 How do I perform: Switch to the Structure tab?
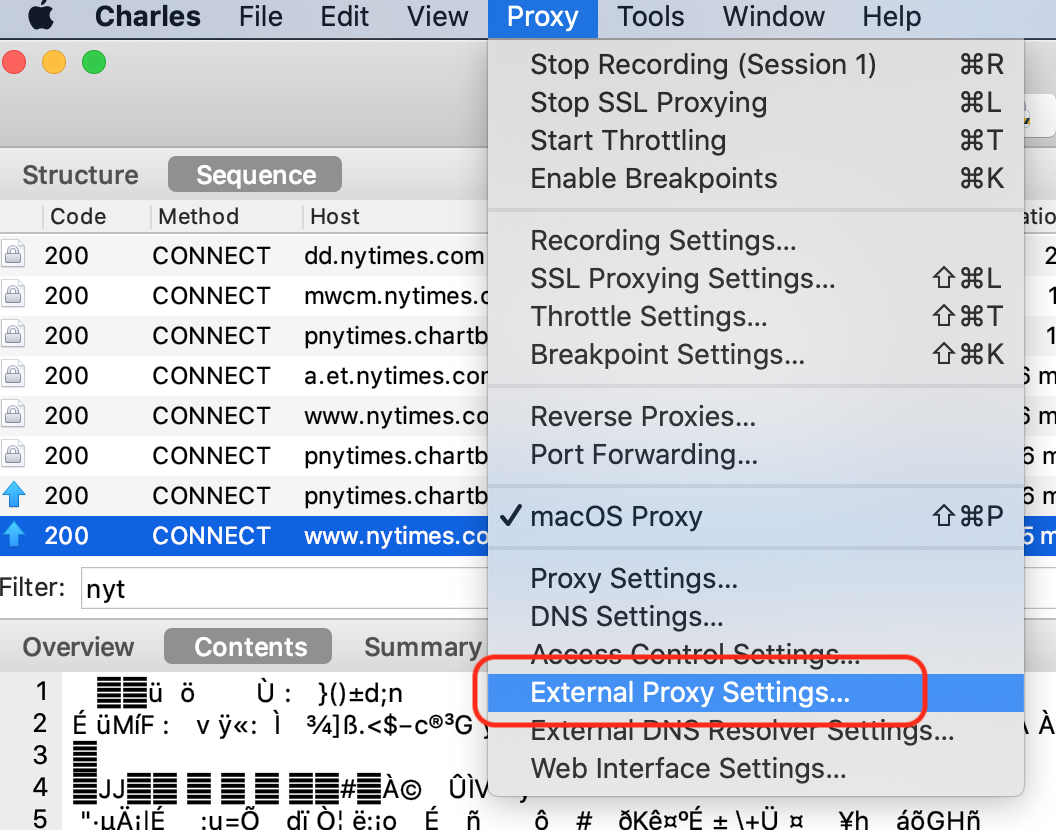pos(80,175)
